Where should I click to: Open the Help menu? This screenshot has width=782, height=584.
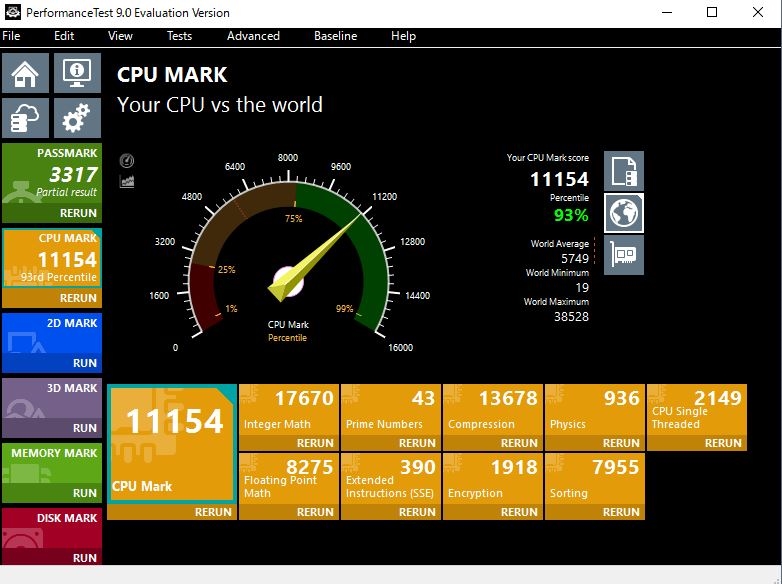point(403,36)
